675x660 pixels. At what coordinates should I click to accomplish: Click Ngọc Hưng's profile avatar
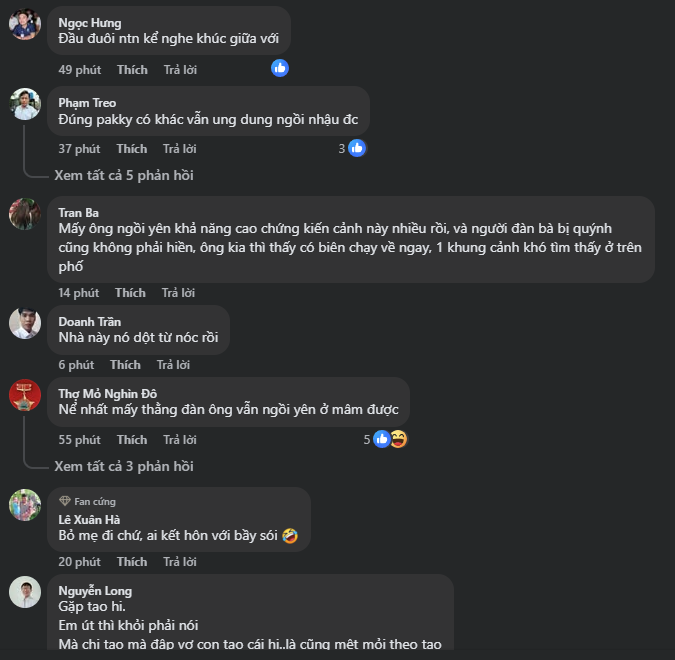(x=25, y=24)
